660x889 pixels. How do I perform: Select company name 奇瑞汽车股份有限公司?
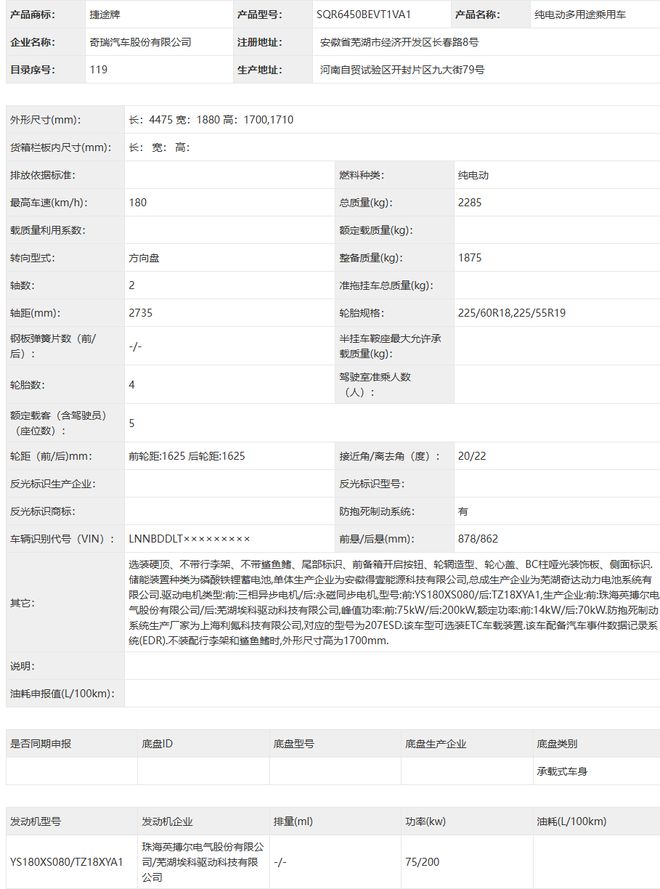141,42
